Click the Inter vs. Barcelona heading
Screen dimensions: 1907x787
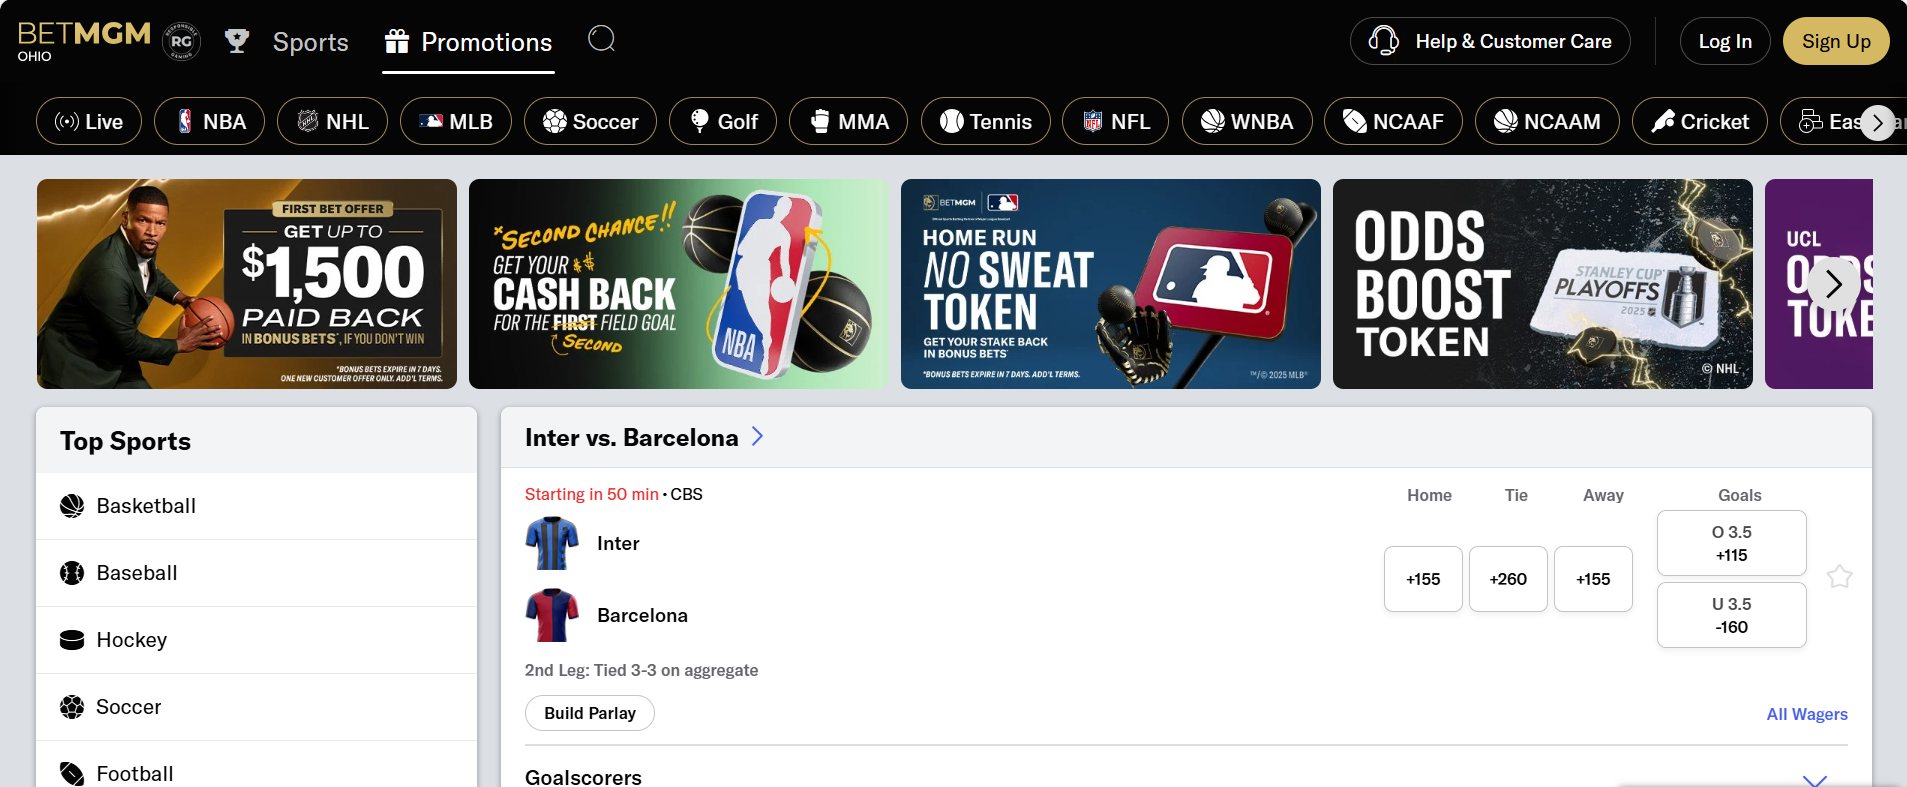coord(631,437)
